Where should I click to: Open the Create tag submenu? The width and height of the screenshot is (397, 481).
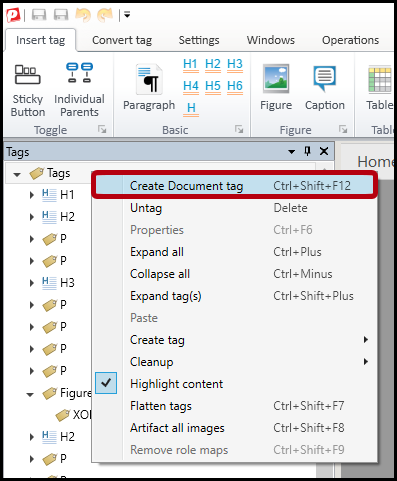[234, 340]
